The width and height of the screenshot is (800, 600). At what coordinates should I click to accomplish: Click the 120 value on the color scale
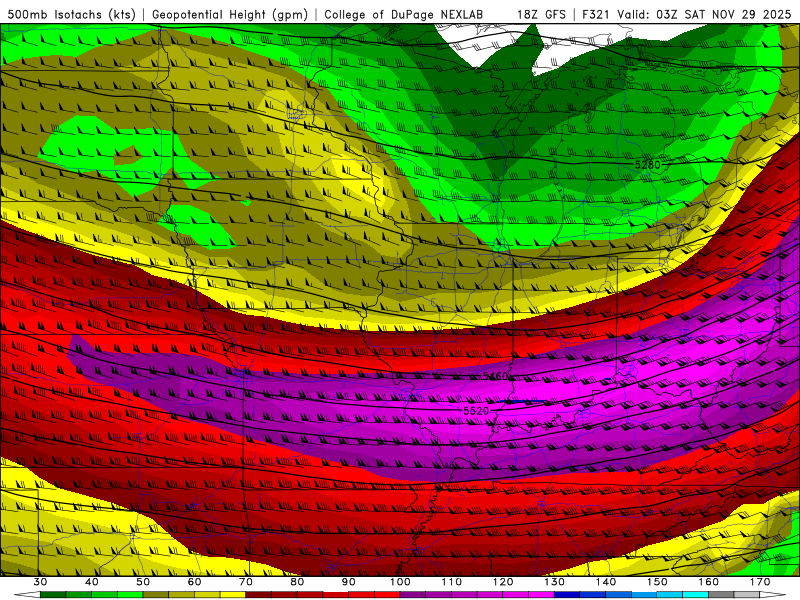(x=503, y=582)
